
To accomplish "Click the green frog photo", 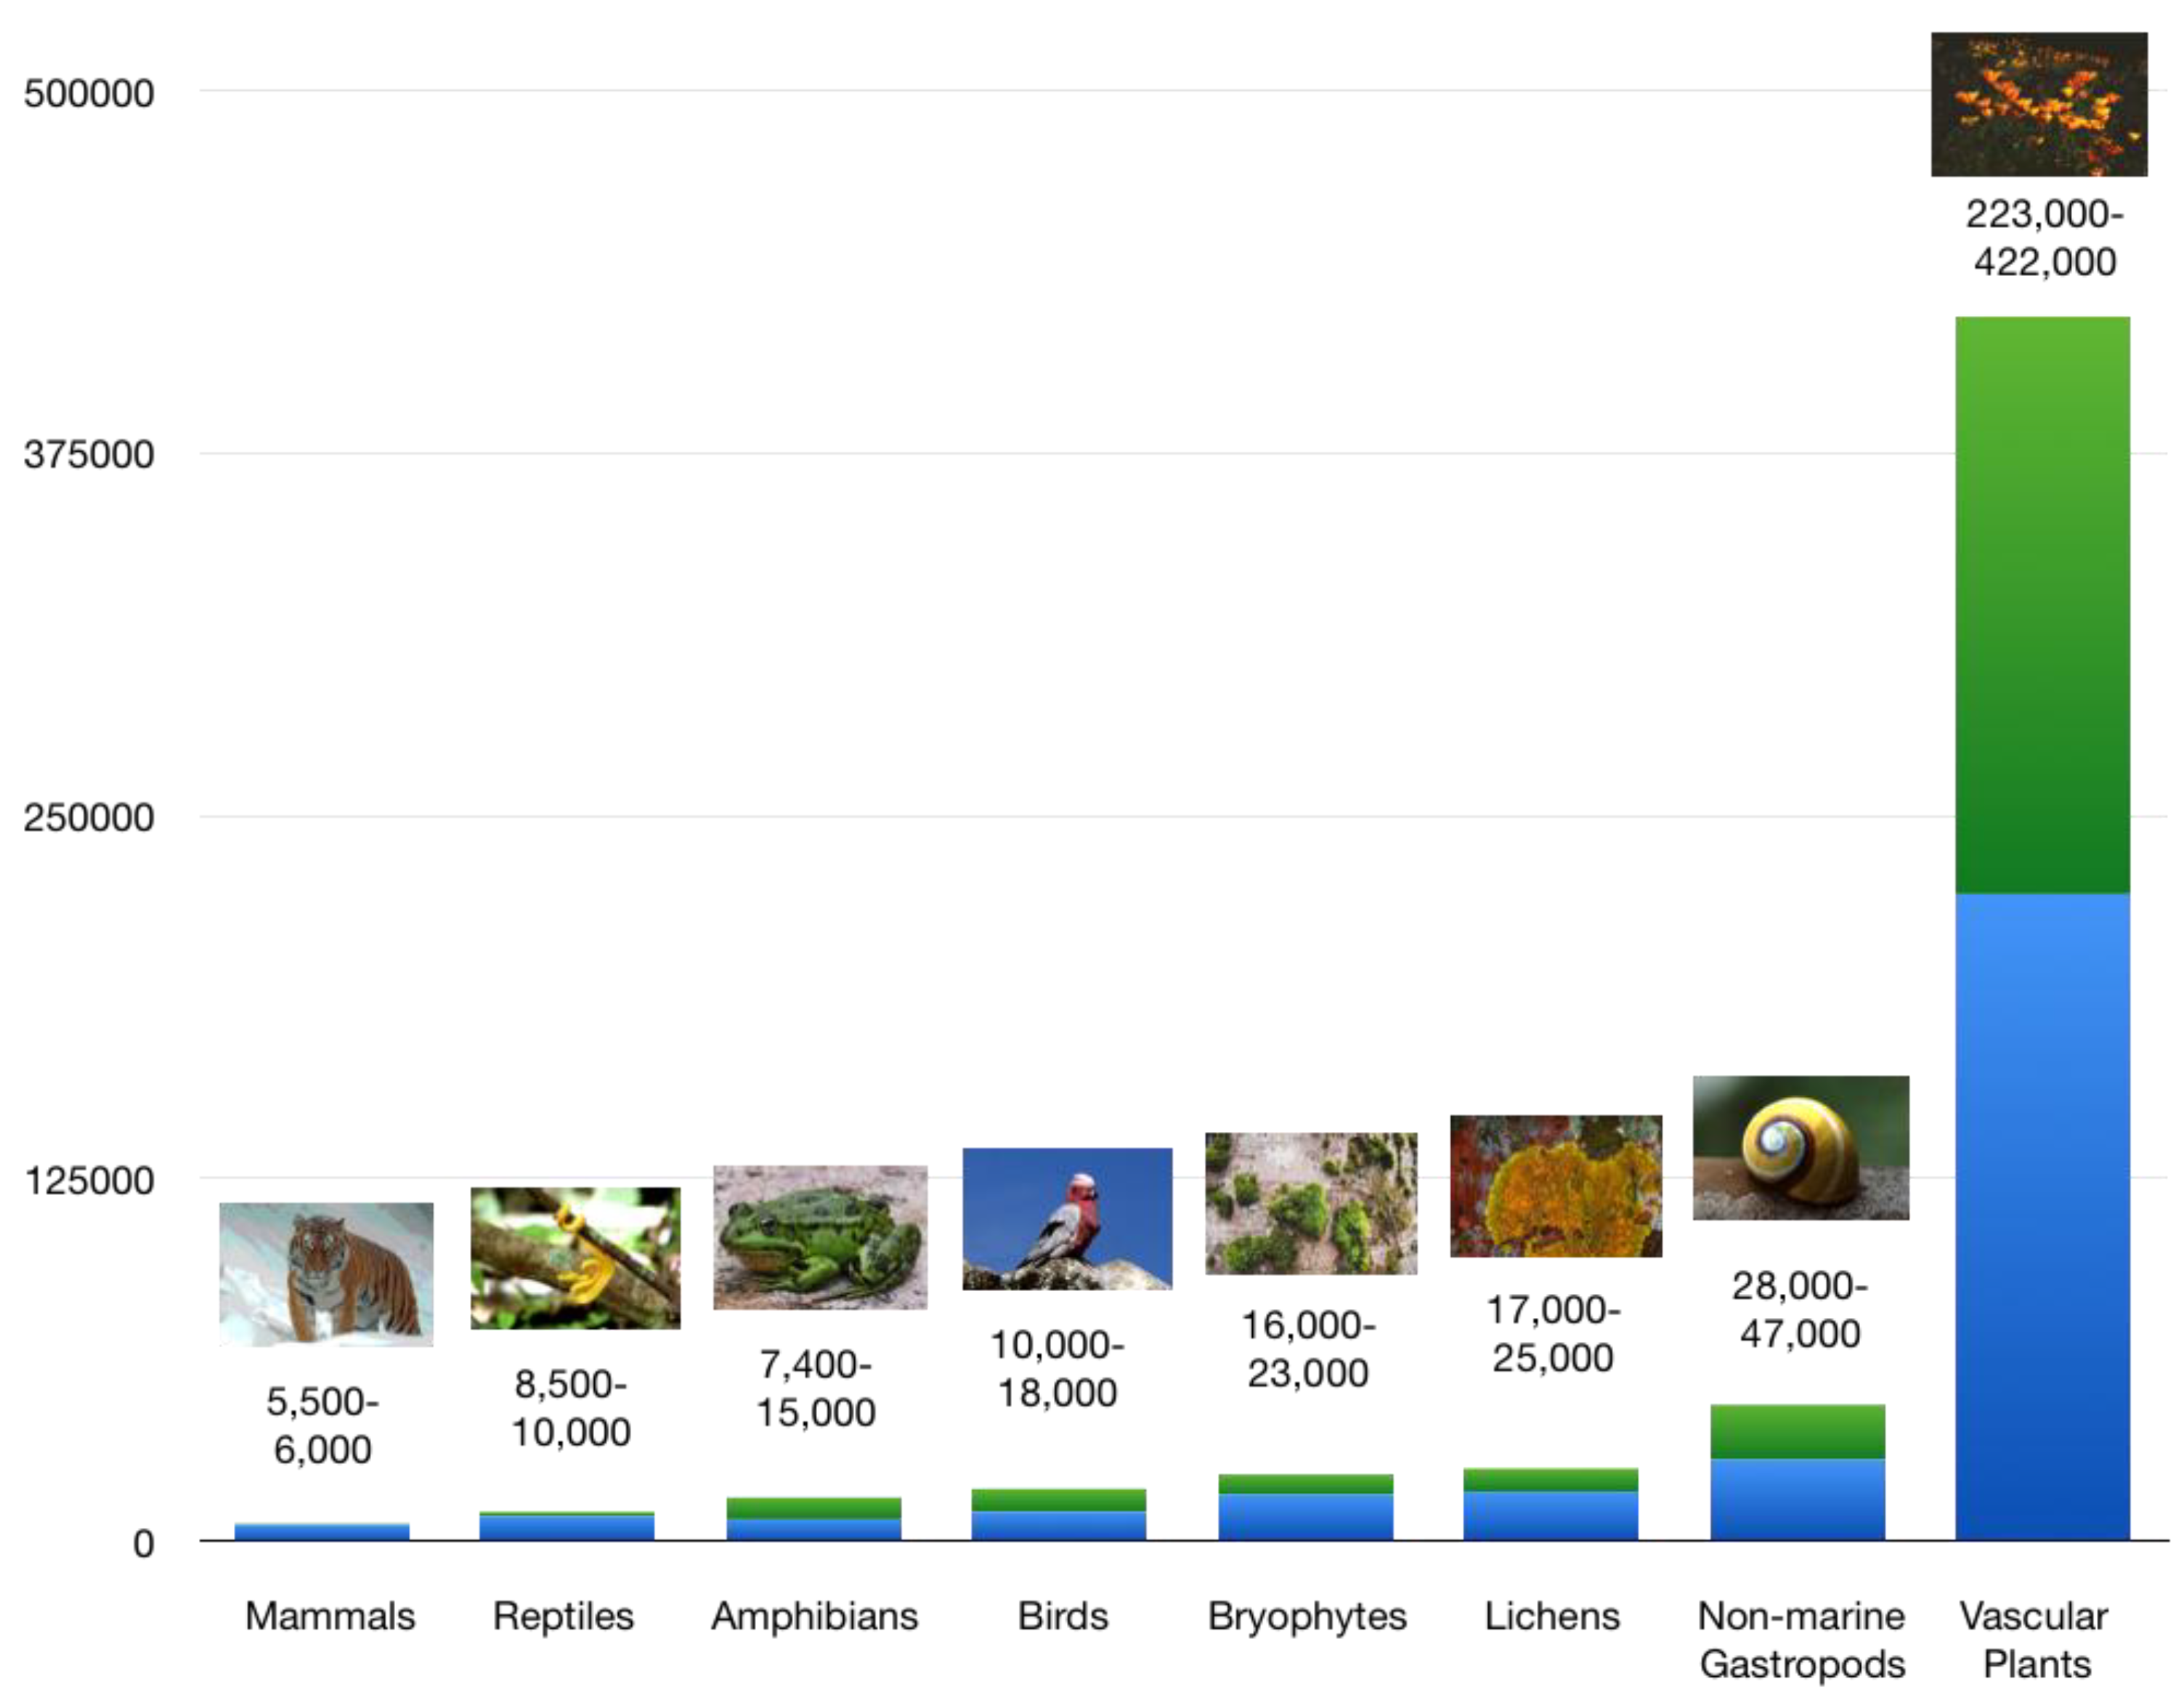I will click(x=820, y=1237).
